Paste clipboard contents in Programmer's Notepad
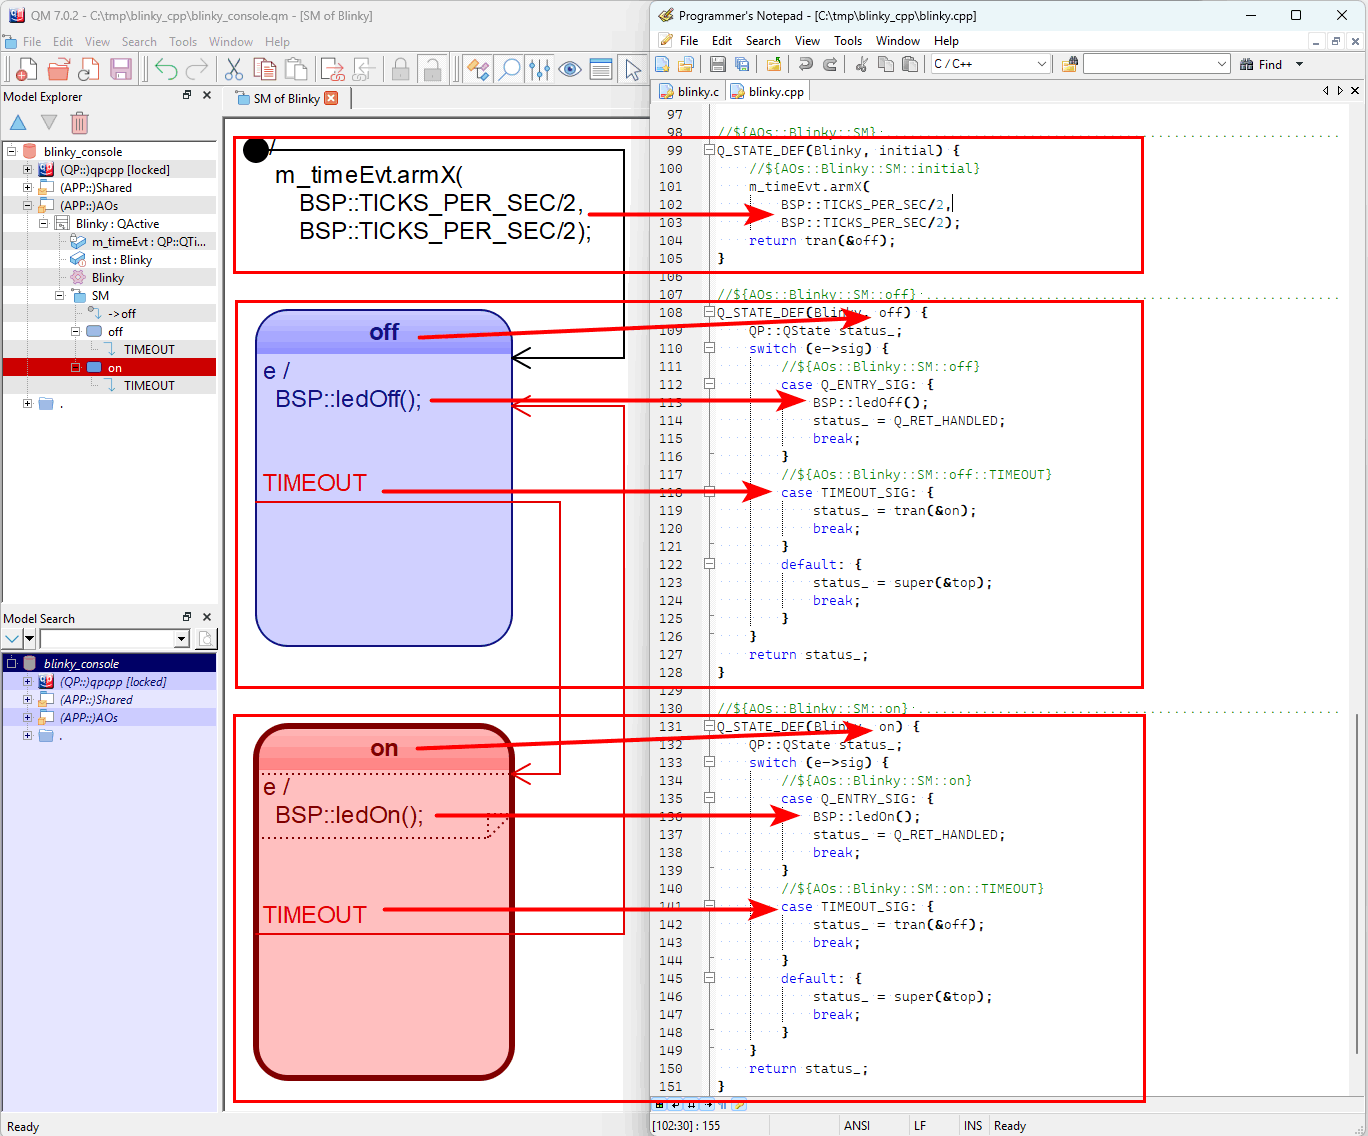Screen dimensions: 1368x1136 click(x=910, y=63)
